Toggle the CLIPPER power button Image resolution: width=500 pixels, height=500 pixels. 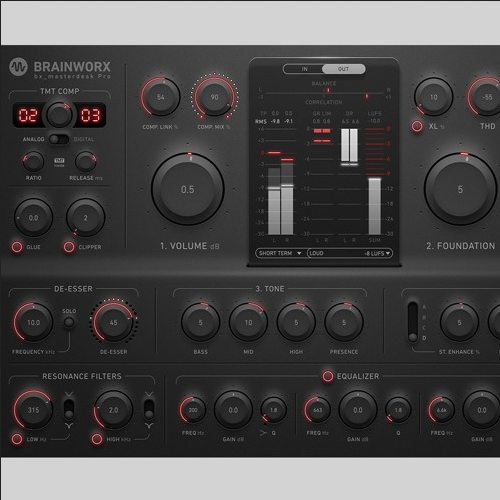(x=69, y=247)
